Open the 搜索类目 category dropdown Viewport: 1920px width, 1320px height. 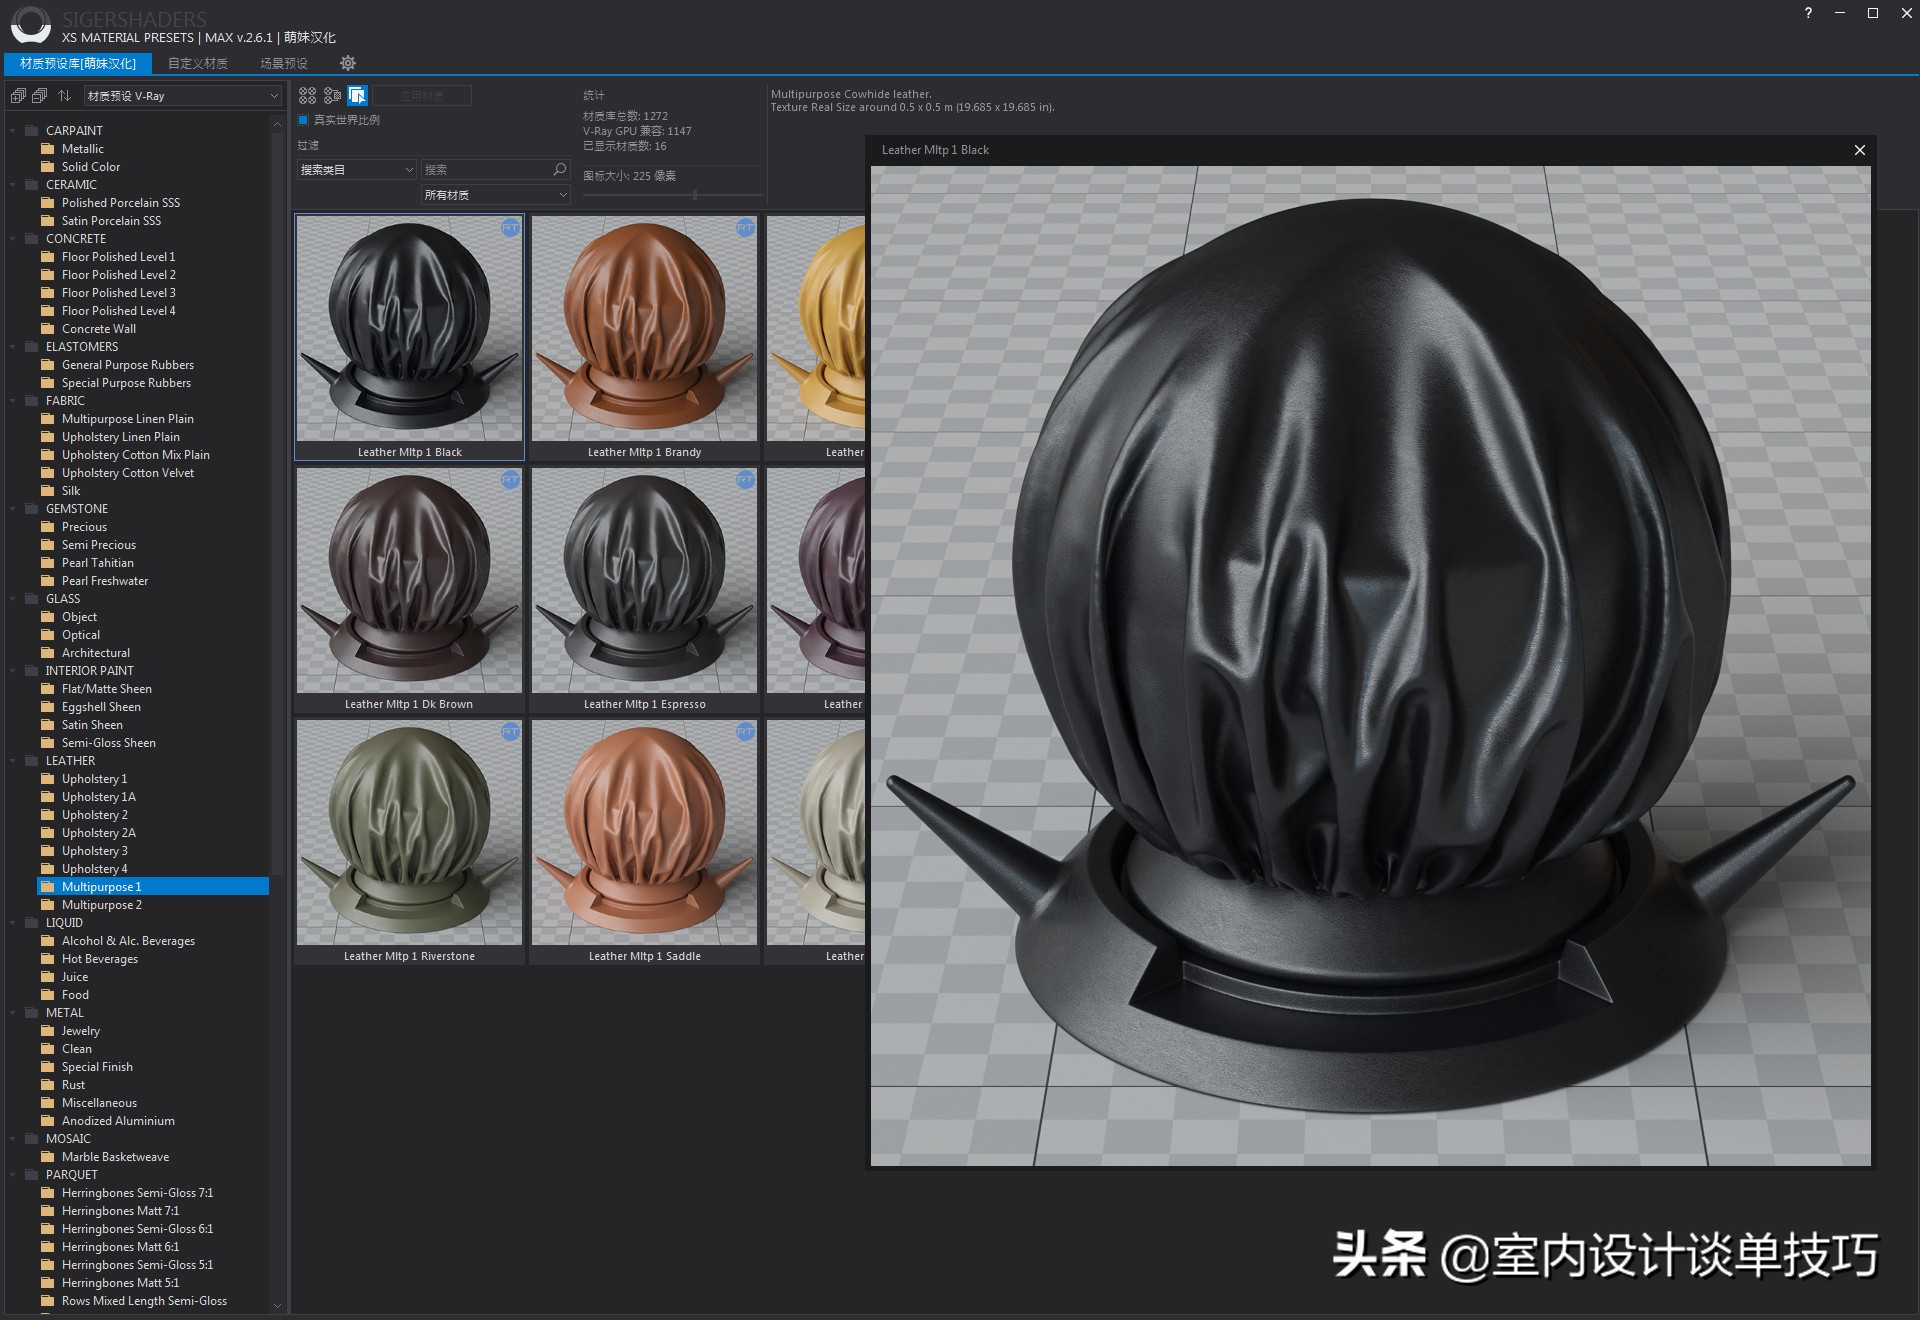point(355,170)
